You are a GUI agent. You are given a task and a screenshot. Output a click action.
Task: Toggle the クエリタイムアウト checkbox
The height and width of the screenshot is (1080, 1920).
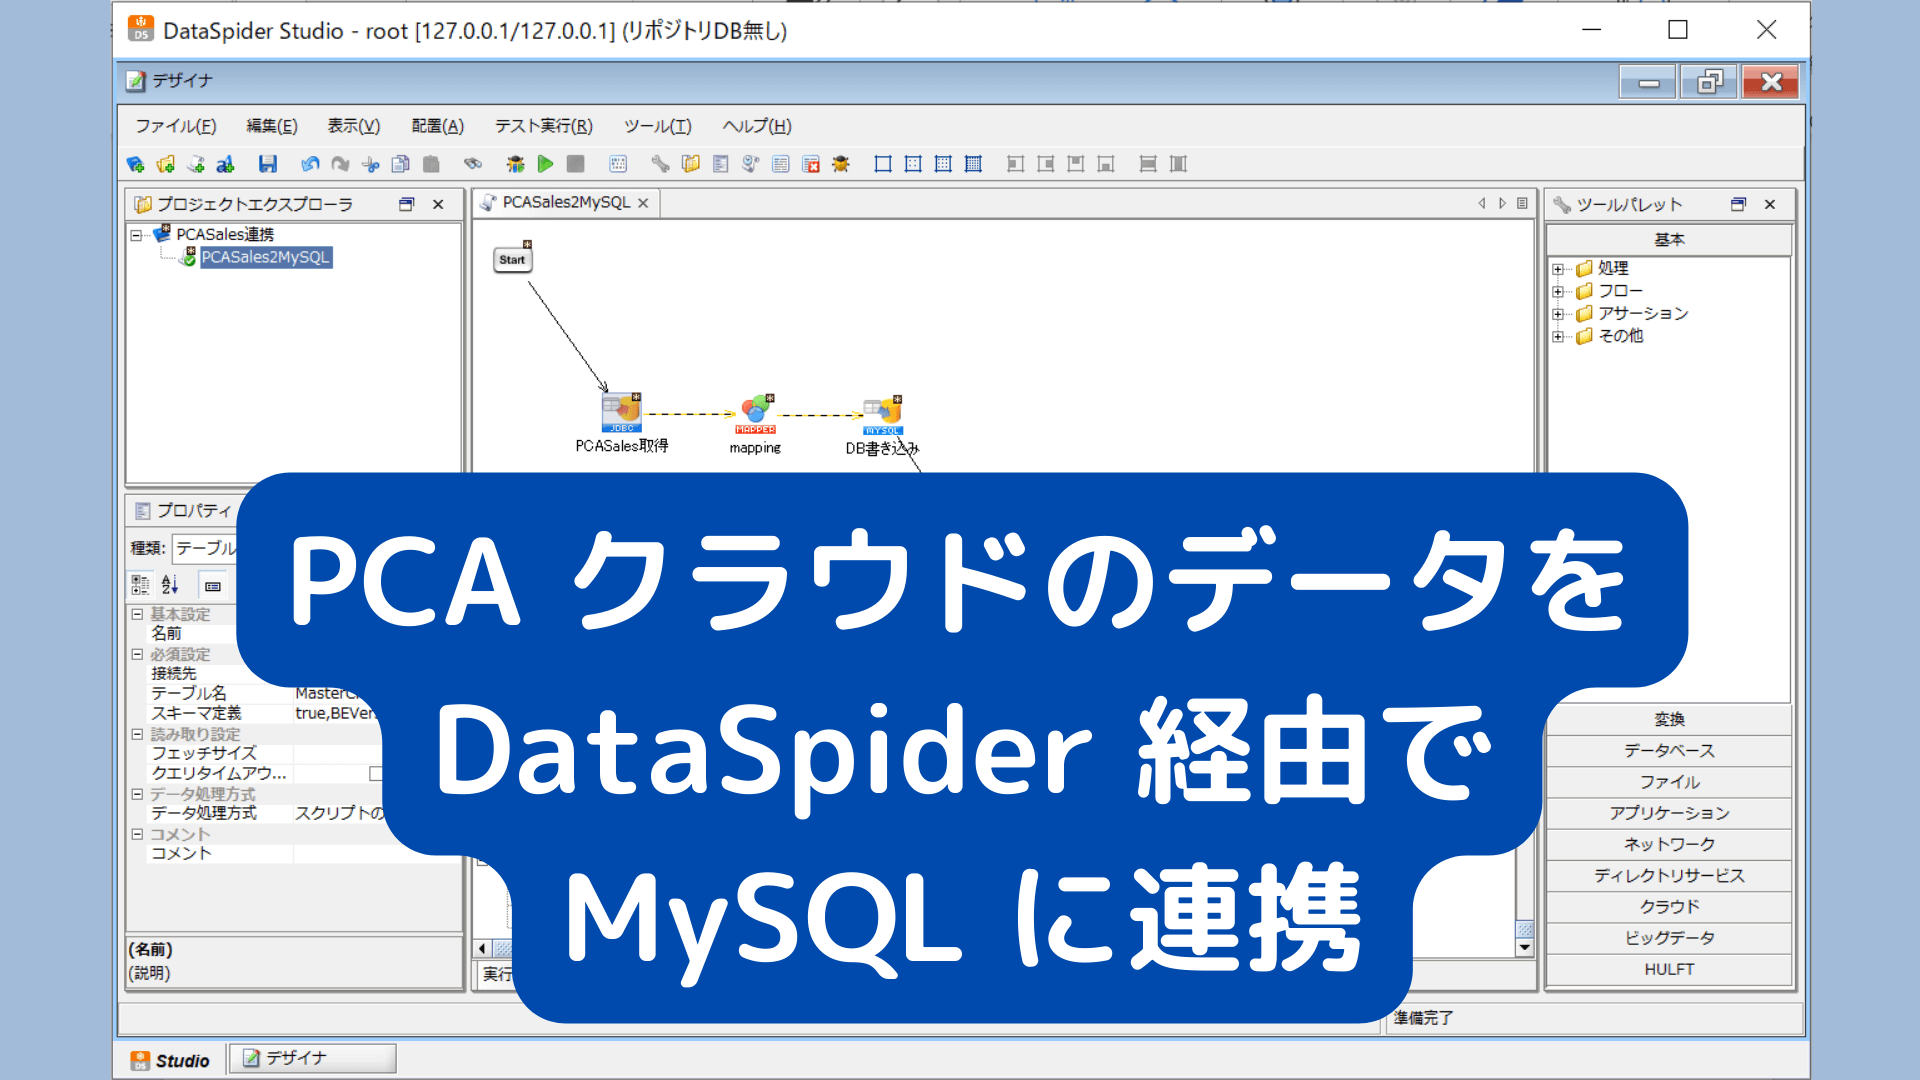click(375, 773)
